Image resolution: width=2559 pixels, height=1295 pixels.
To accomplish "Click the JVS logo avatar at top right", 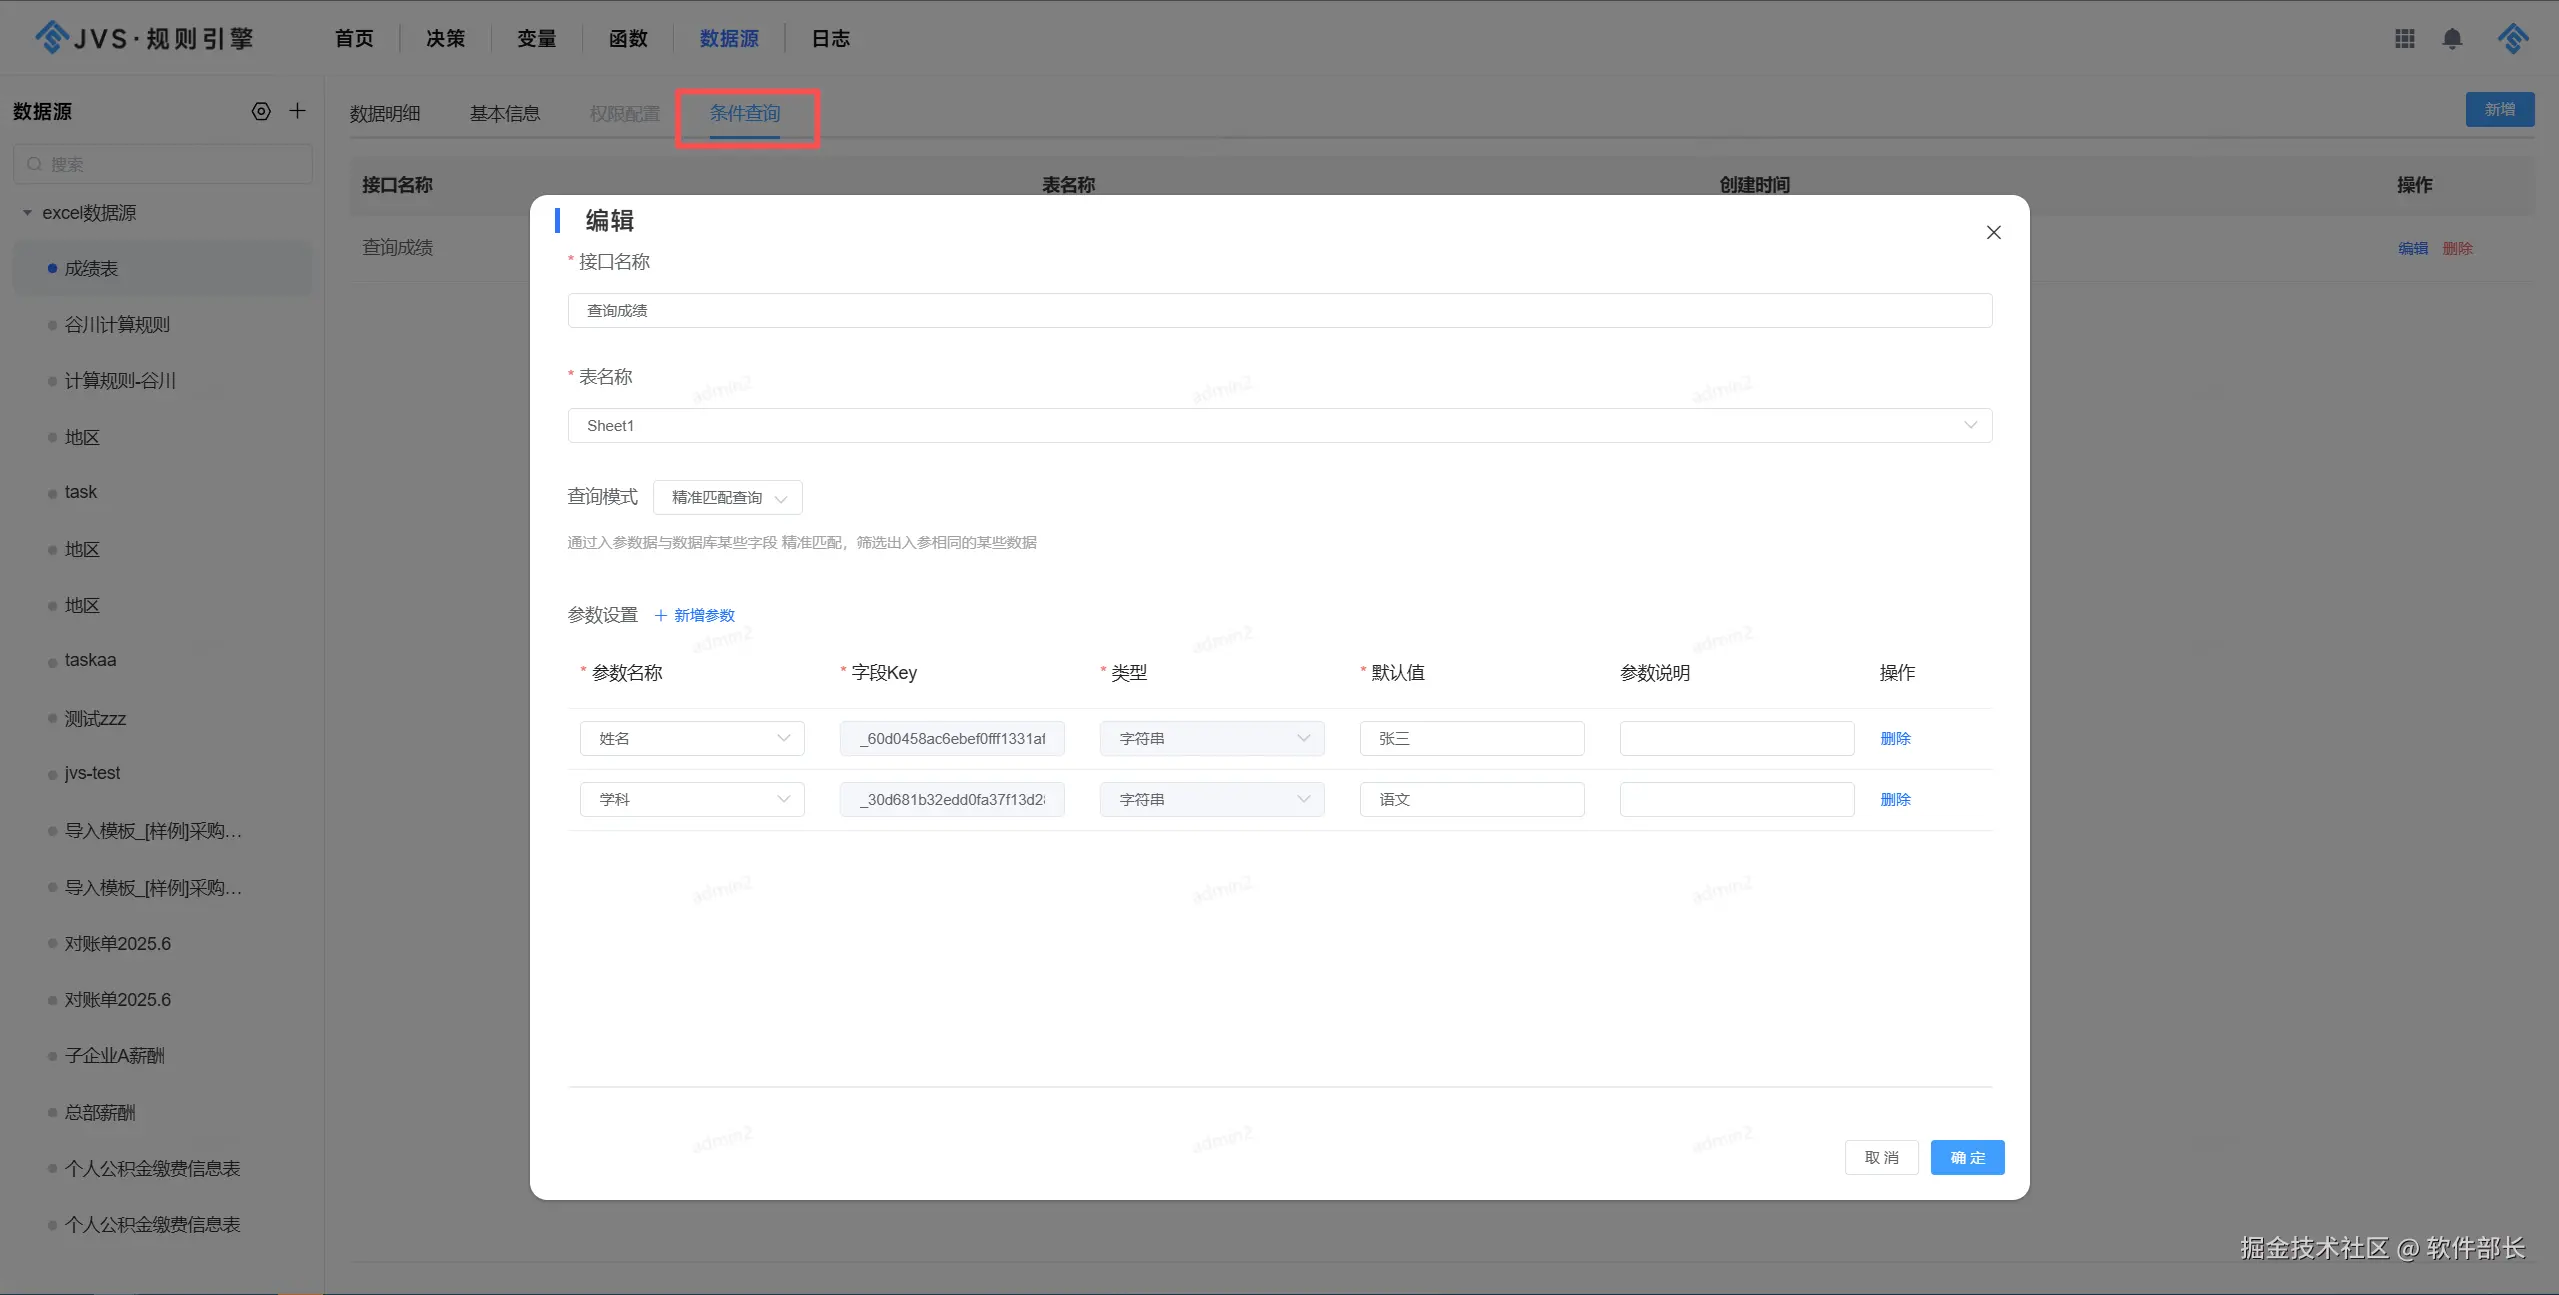I will click(x=2512, y=39).
